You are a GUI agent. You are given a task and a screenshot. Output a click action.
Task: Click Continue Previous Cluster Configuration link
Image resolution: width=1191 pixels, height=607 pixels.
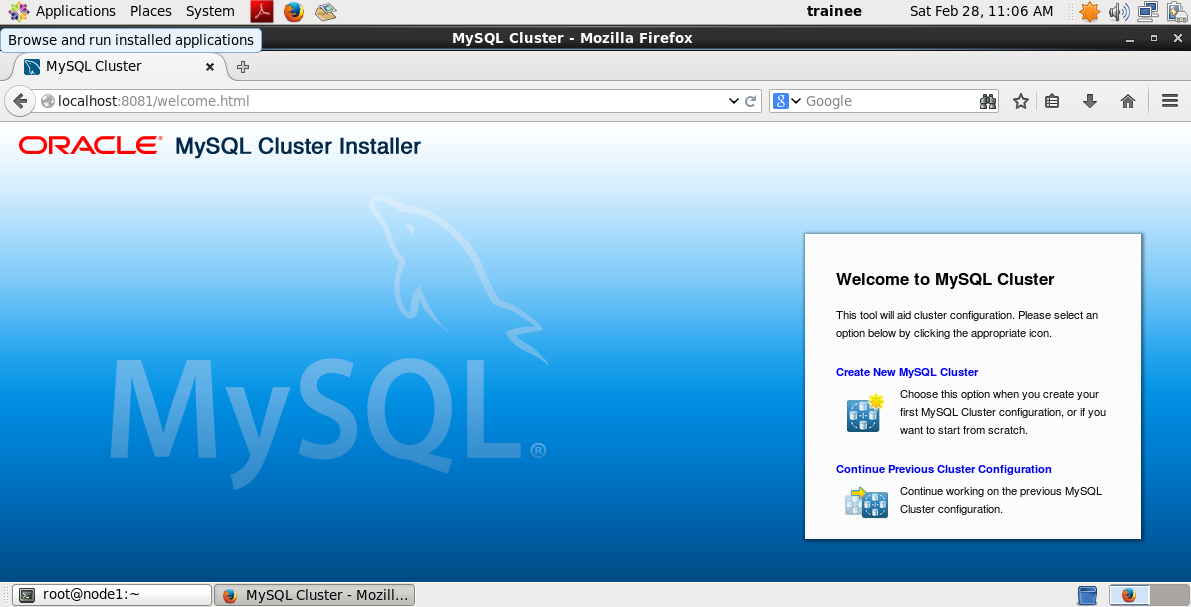(943, 469)
